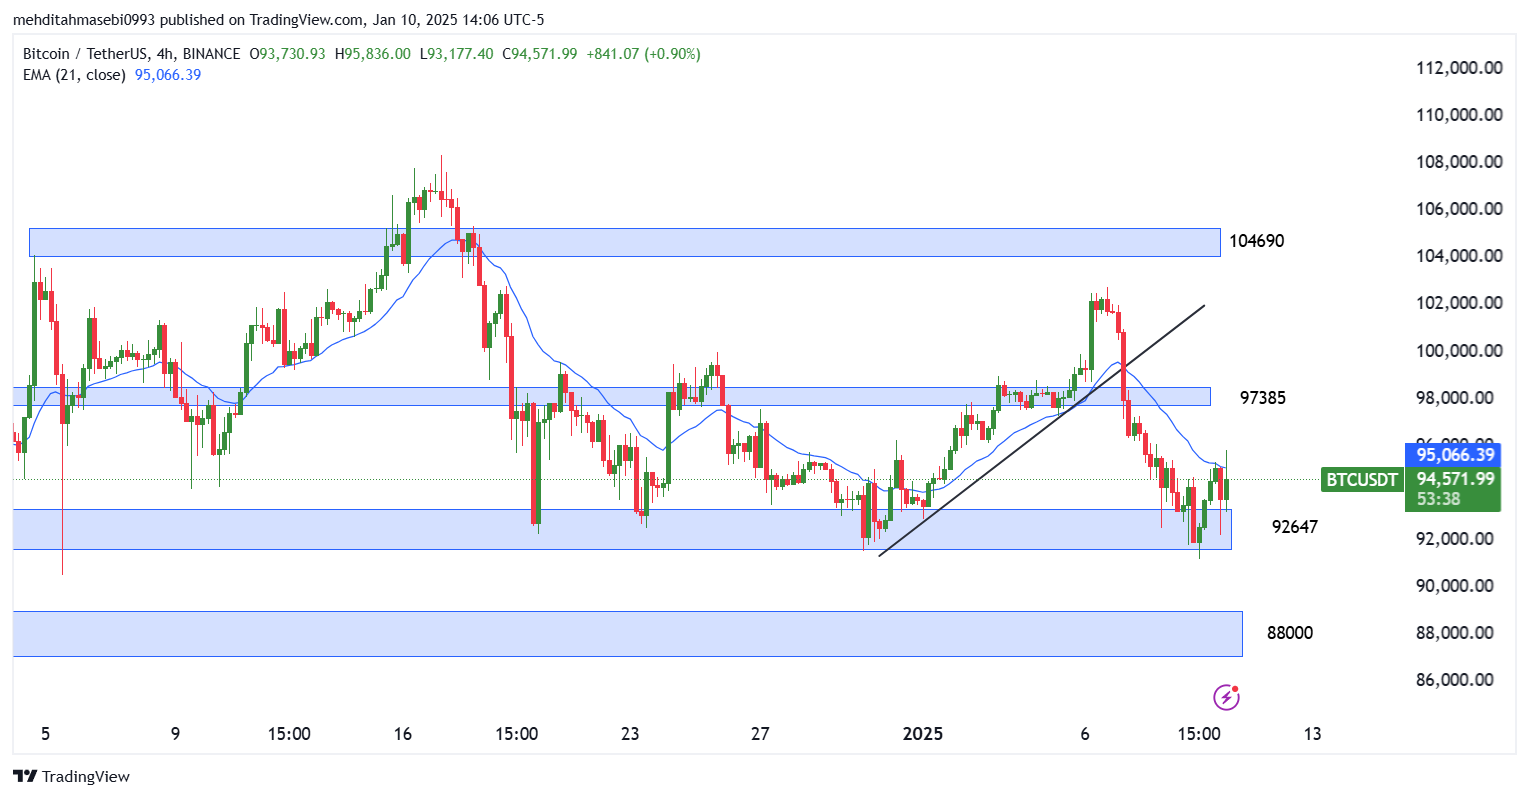Click the L93,177.40 low value

pyautogui.click(x=456, y=54)
